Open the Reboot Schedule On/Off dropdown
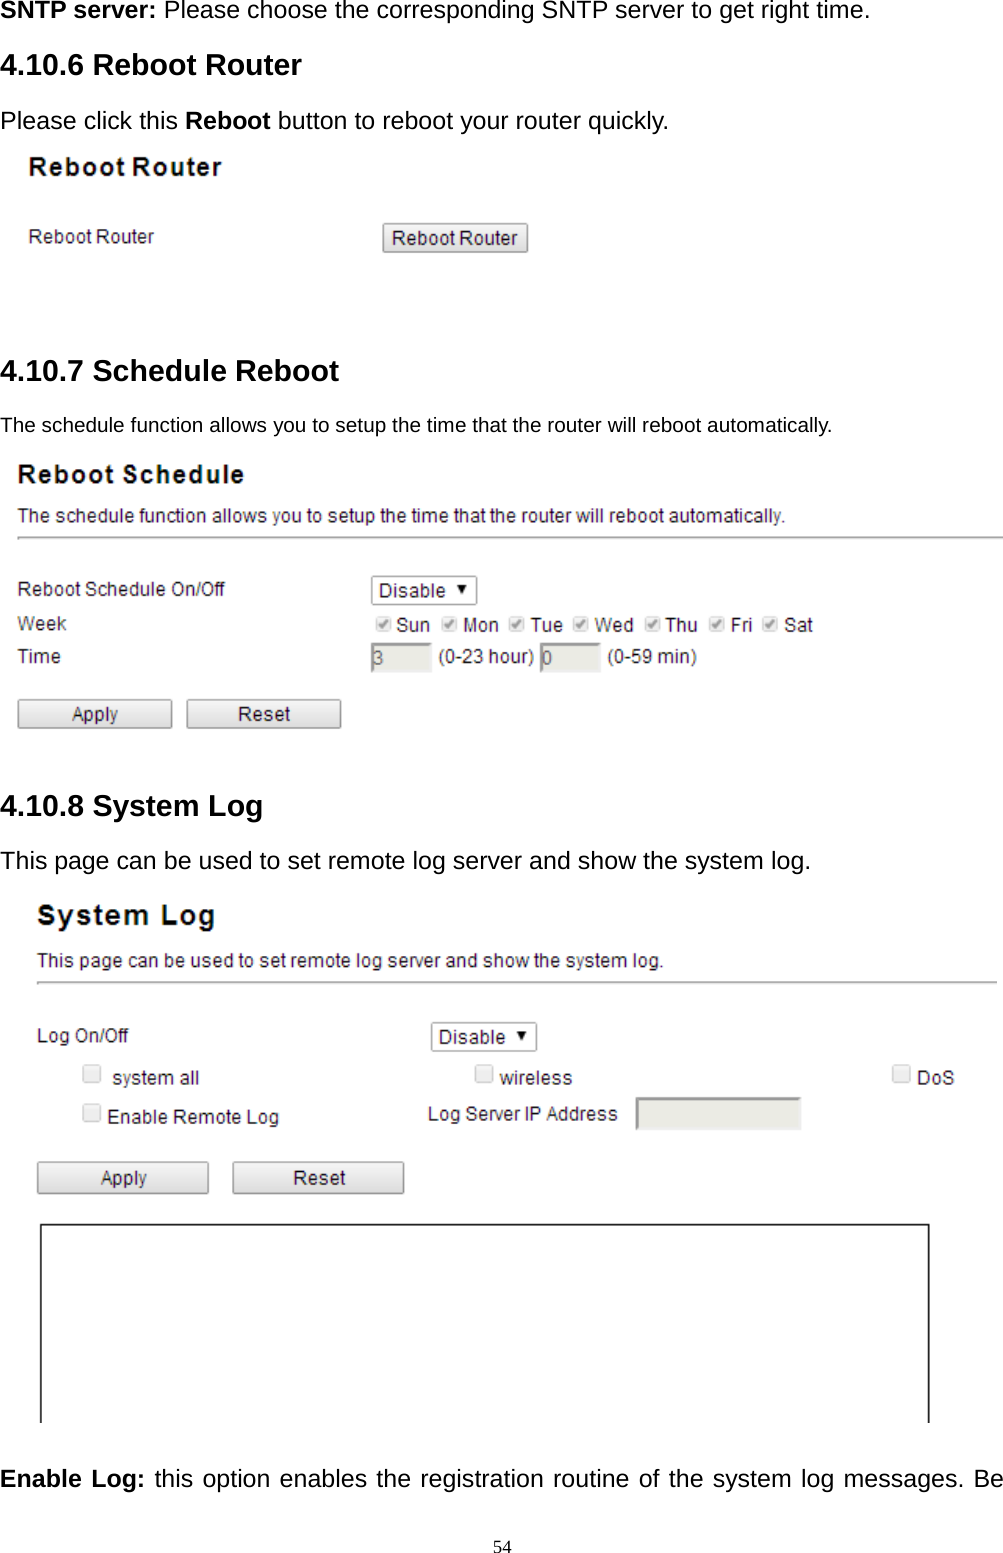 (424, 590)
